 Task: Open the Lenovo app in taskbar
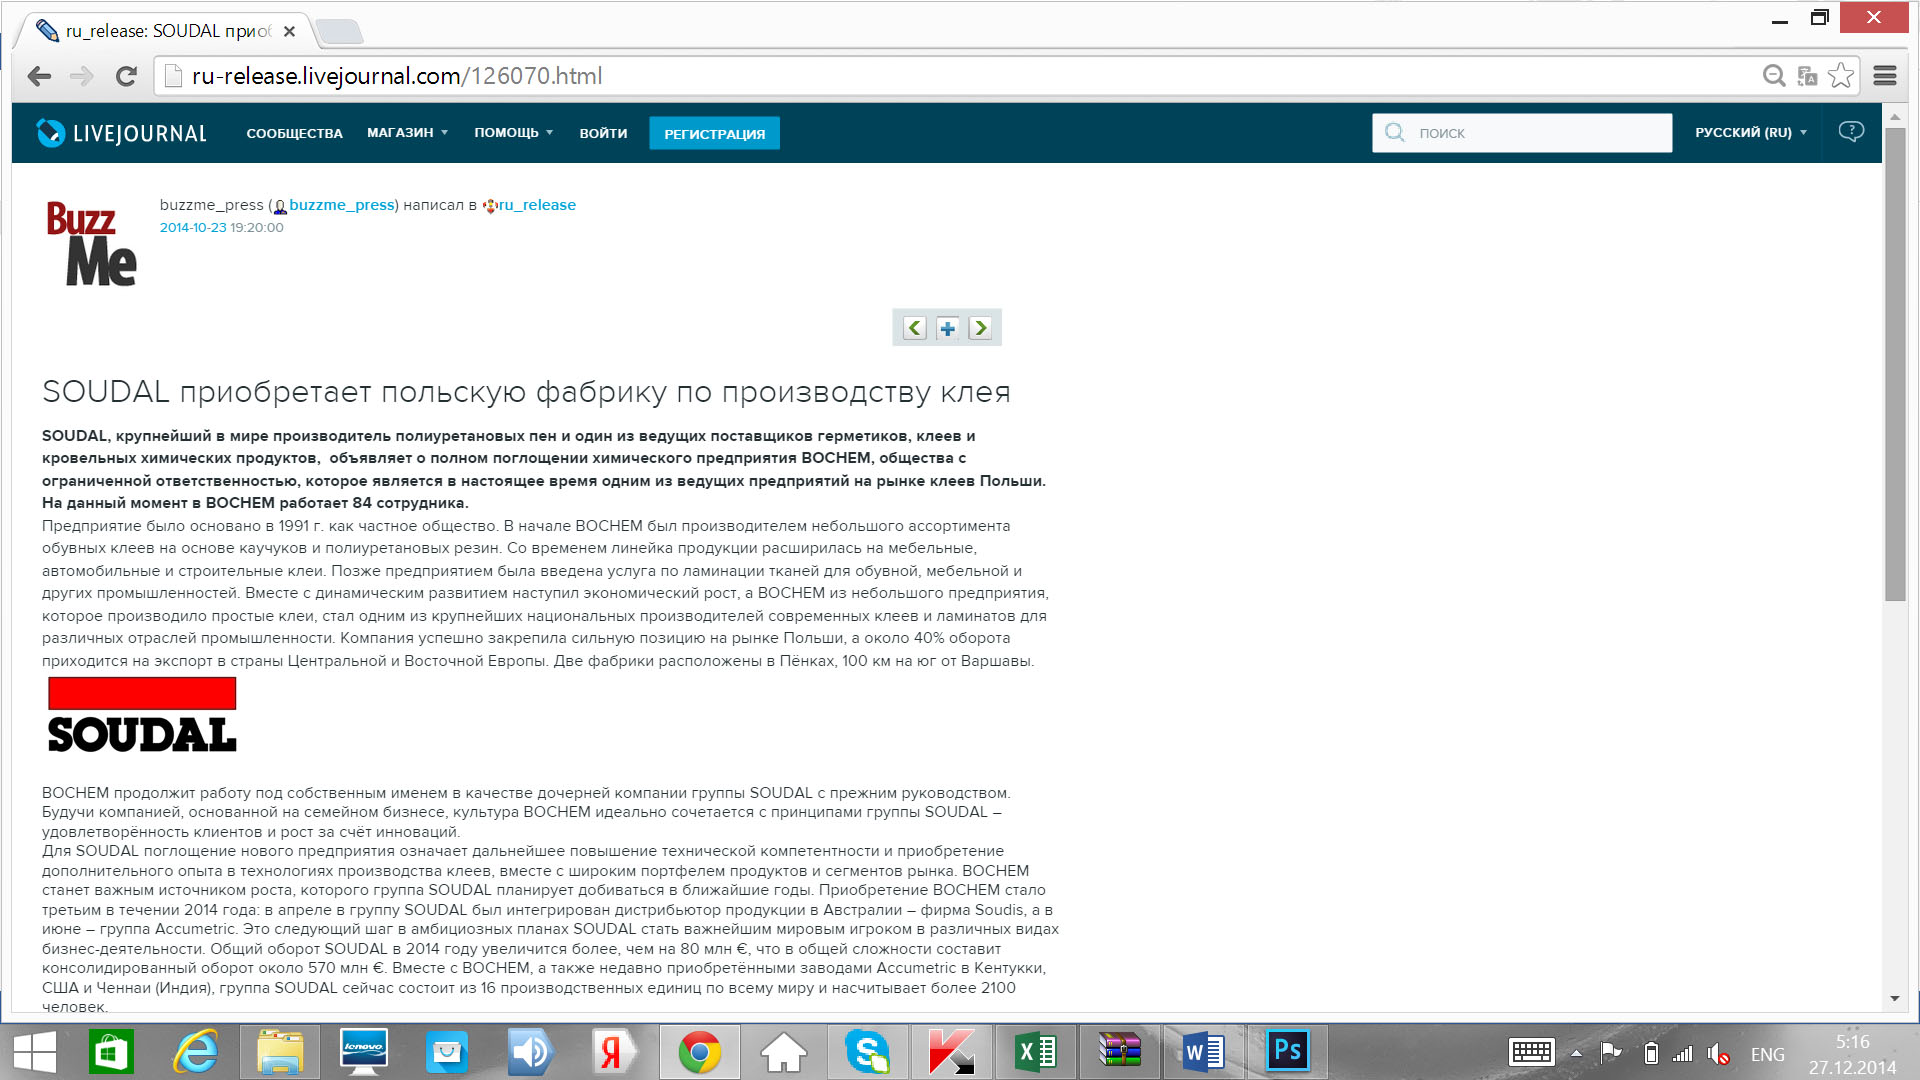click(x=363, y=1052)
